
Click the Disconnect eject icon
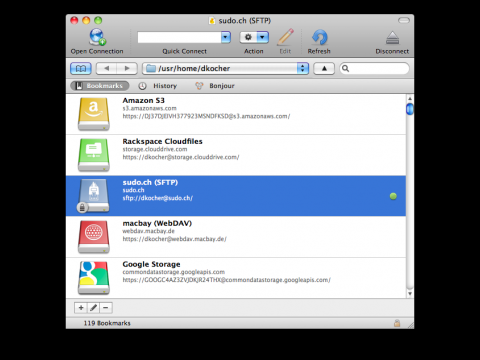click(x=392, y=38)
